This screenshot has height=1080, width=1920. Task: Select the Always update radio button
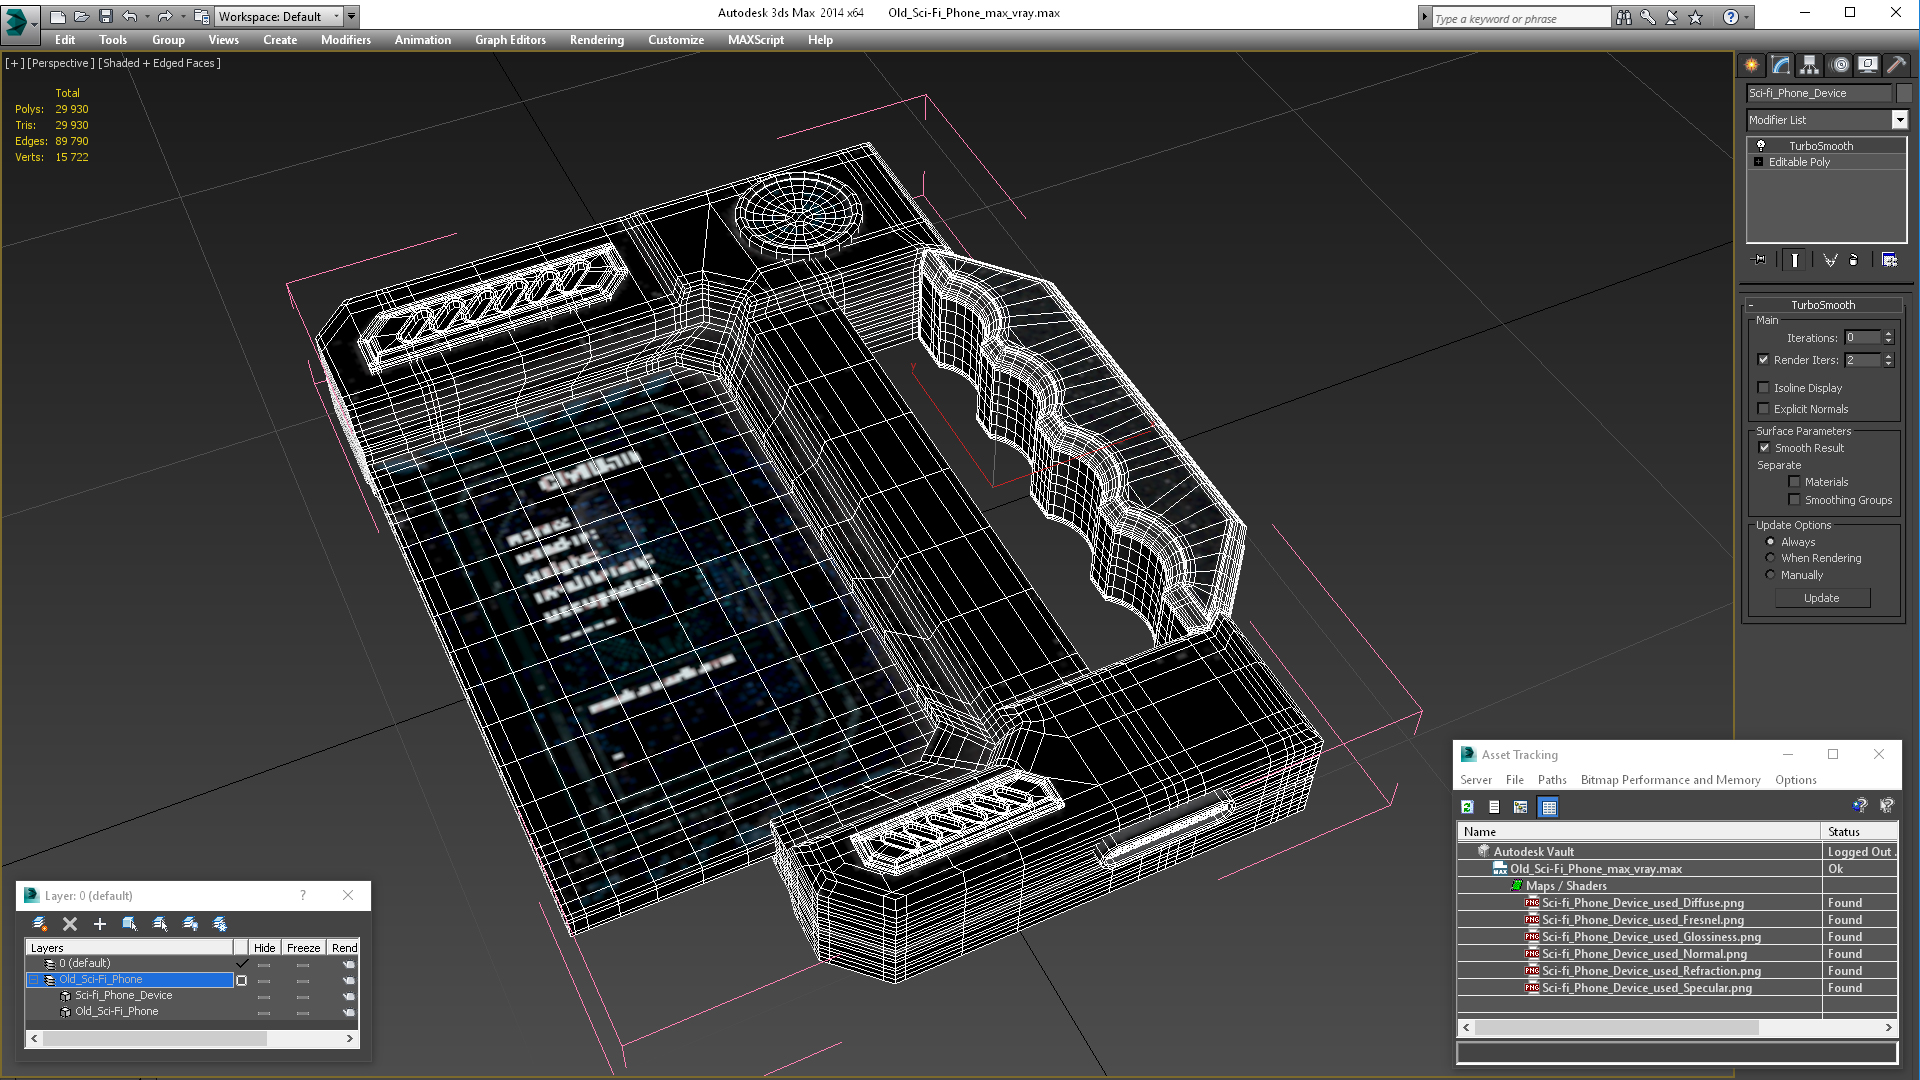(1770, 542)
